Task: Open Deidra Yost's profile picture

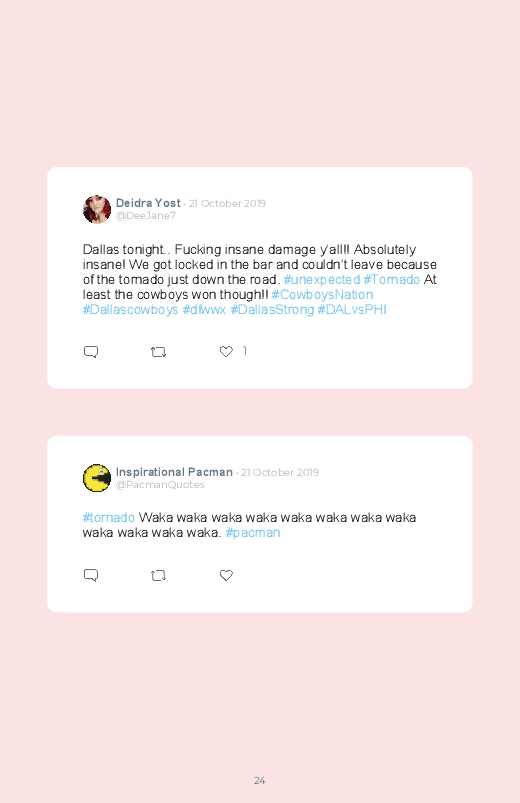Action: [97, 209]
